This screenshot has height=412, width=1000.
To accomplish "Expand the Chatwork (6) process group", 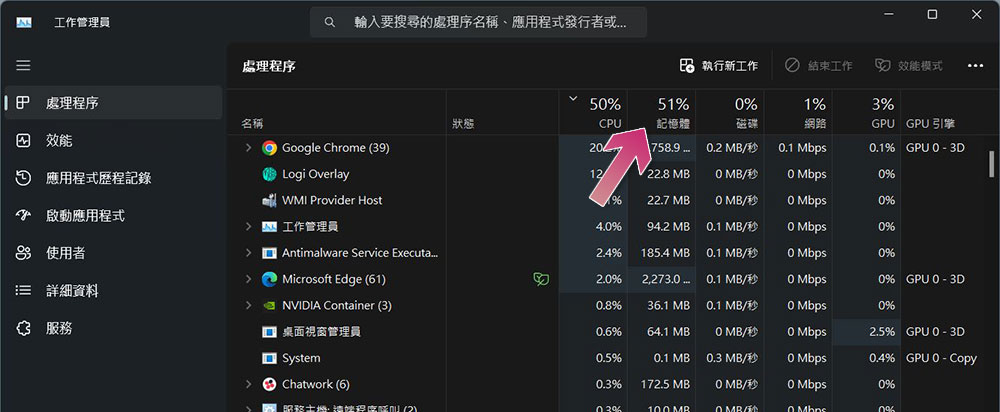I will (x=249, y=385).
